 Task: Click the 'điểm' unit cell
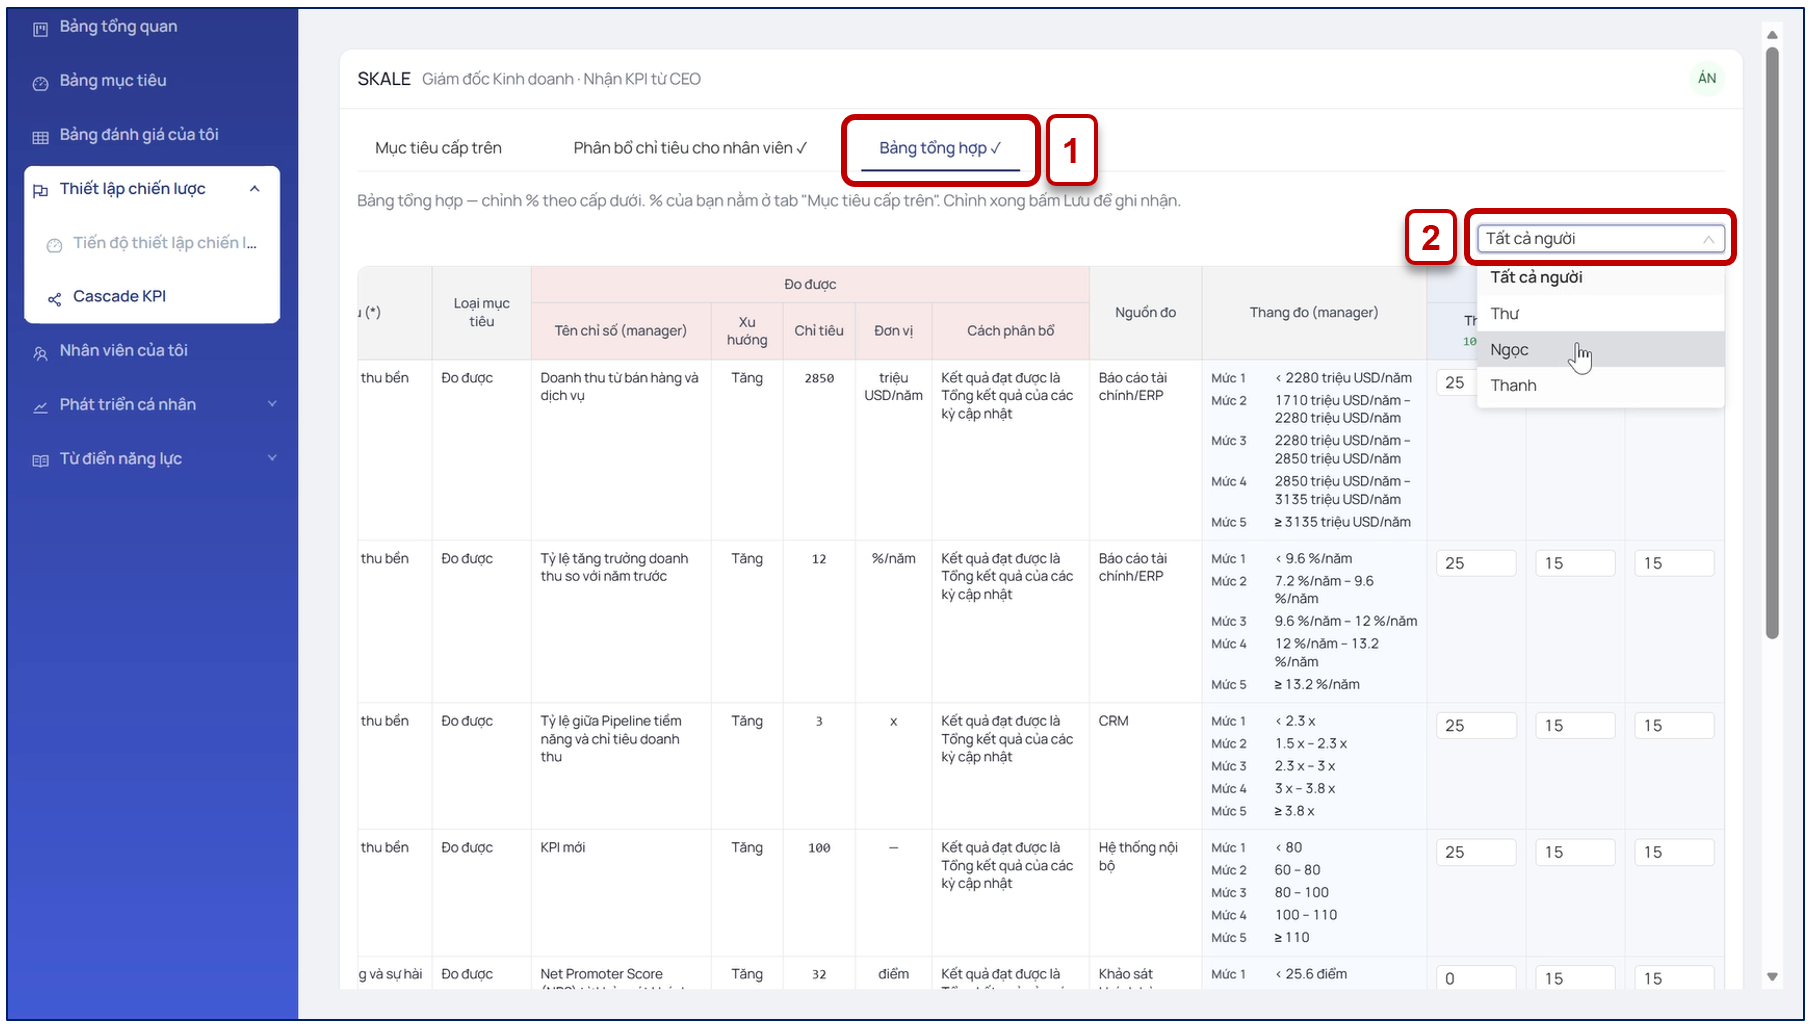[894, 974]
